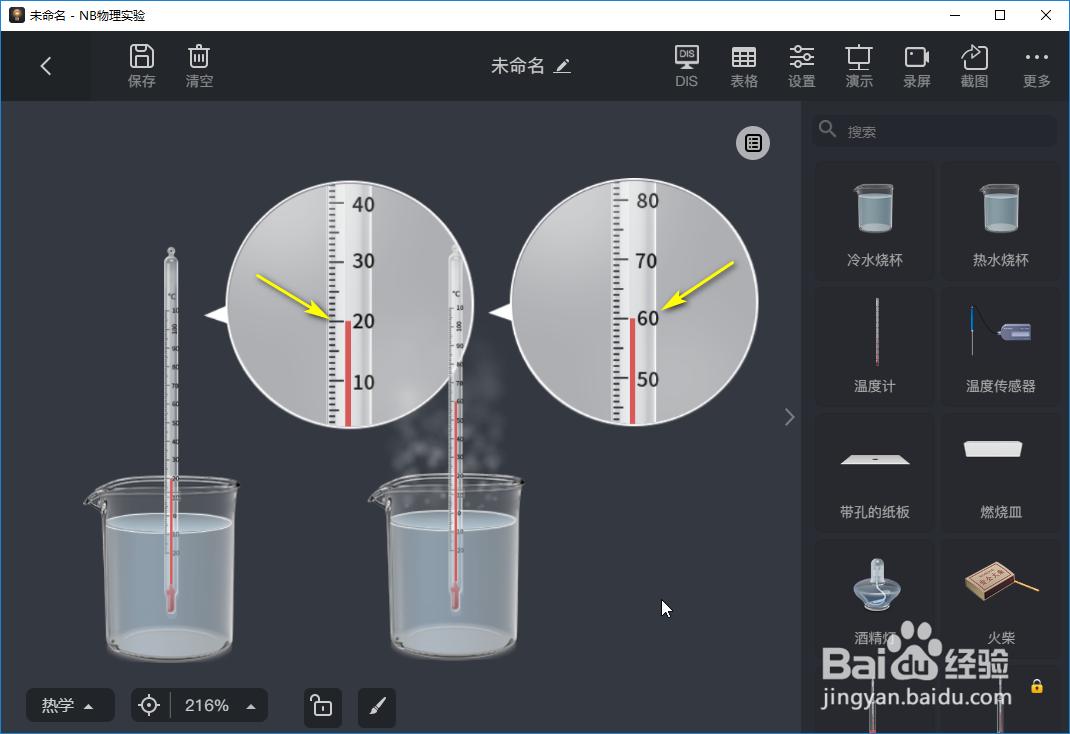Screen dimensions: 1070x734
Task: Open the 表格 table tool
Action: [x=744, y=66]
